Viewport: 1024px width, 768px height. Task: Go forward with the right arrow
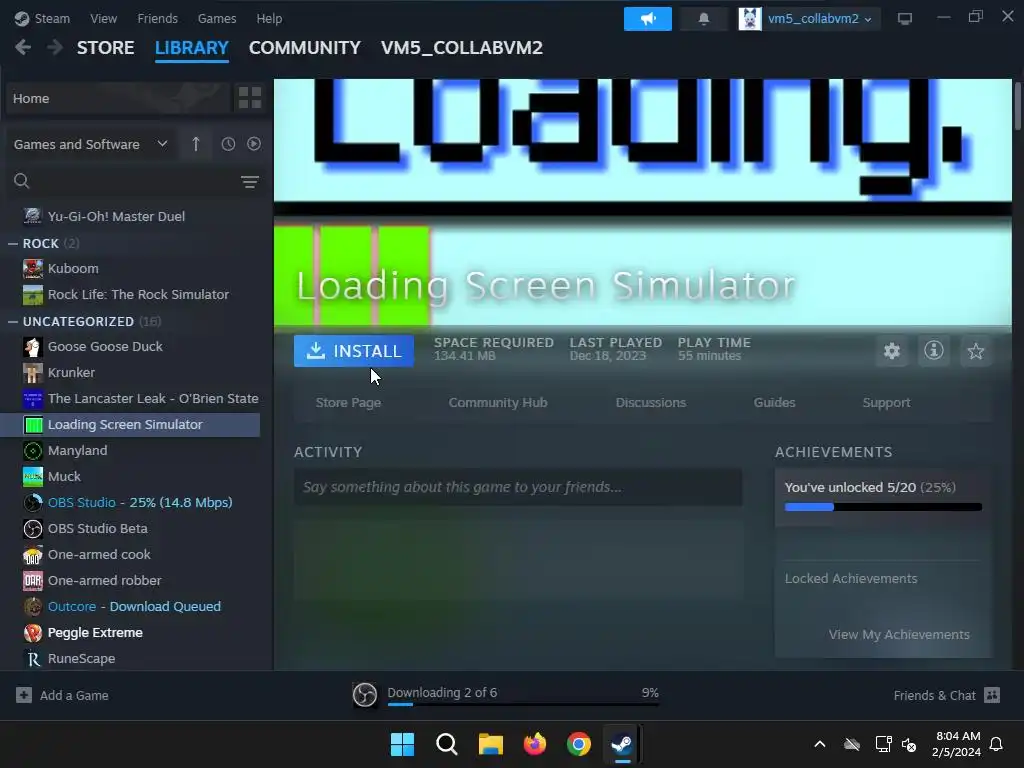point(55,48)
